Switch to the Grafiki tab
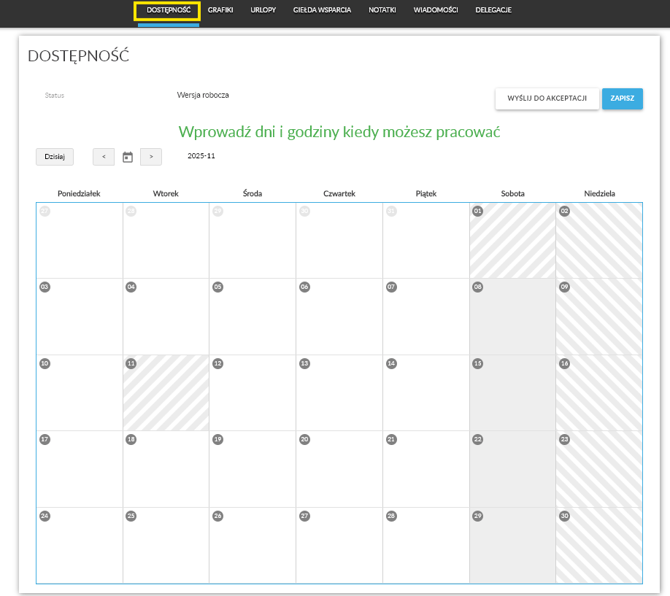This screenshot has height=596, width=670. pos(220,10)
